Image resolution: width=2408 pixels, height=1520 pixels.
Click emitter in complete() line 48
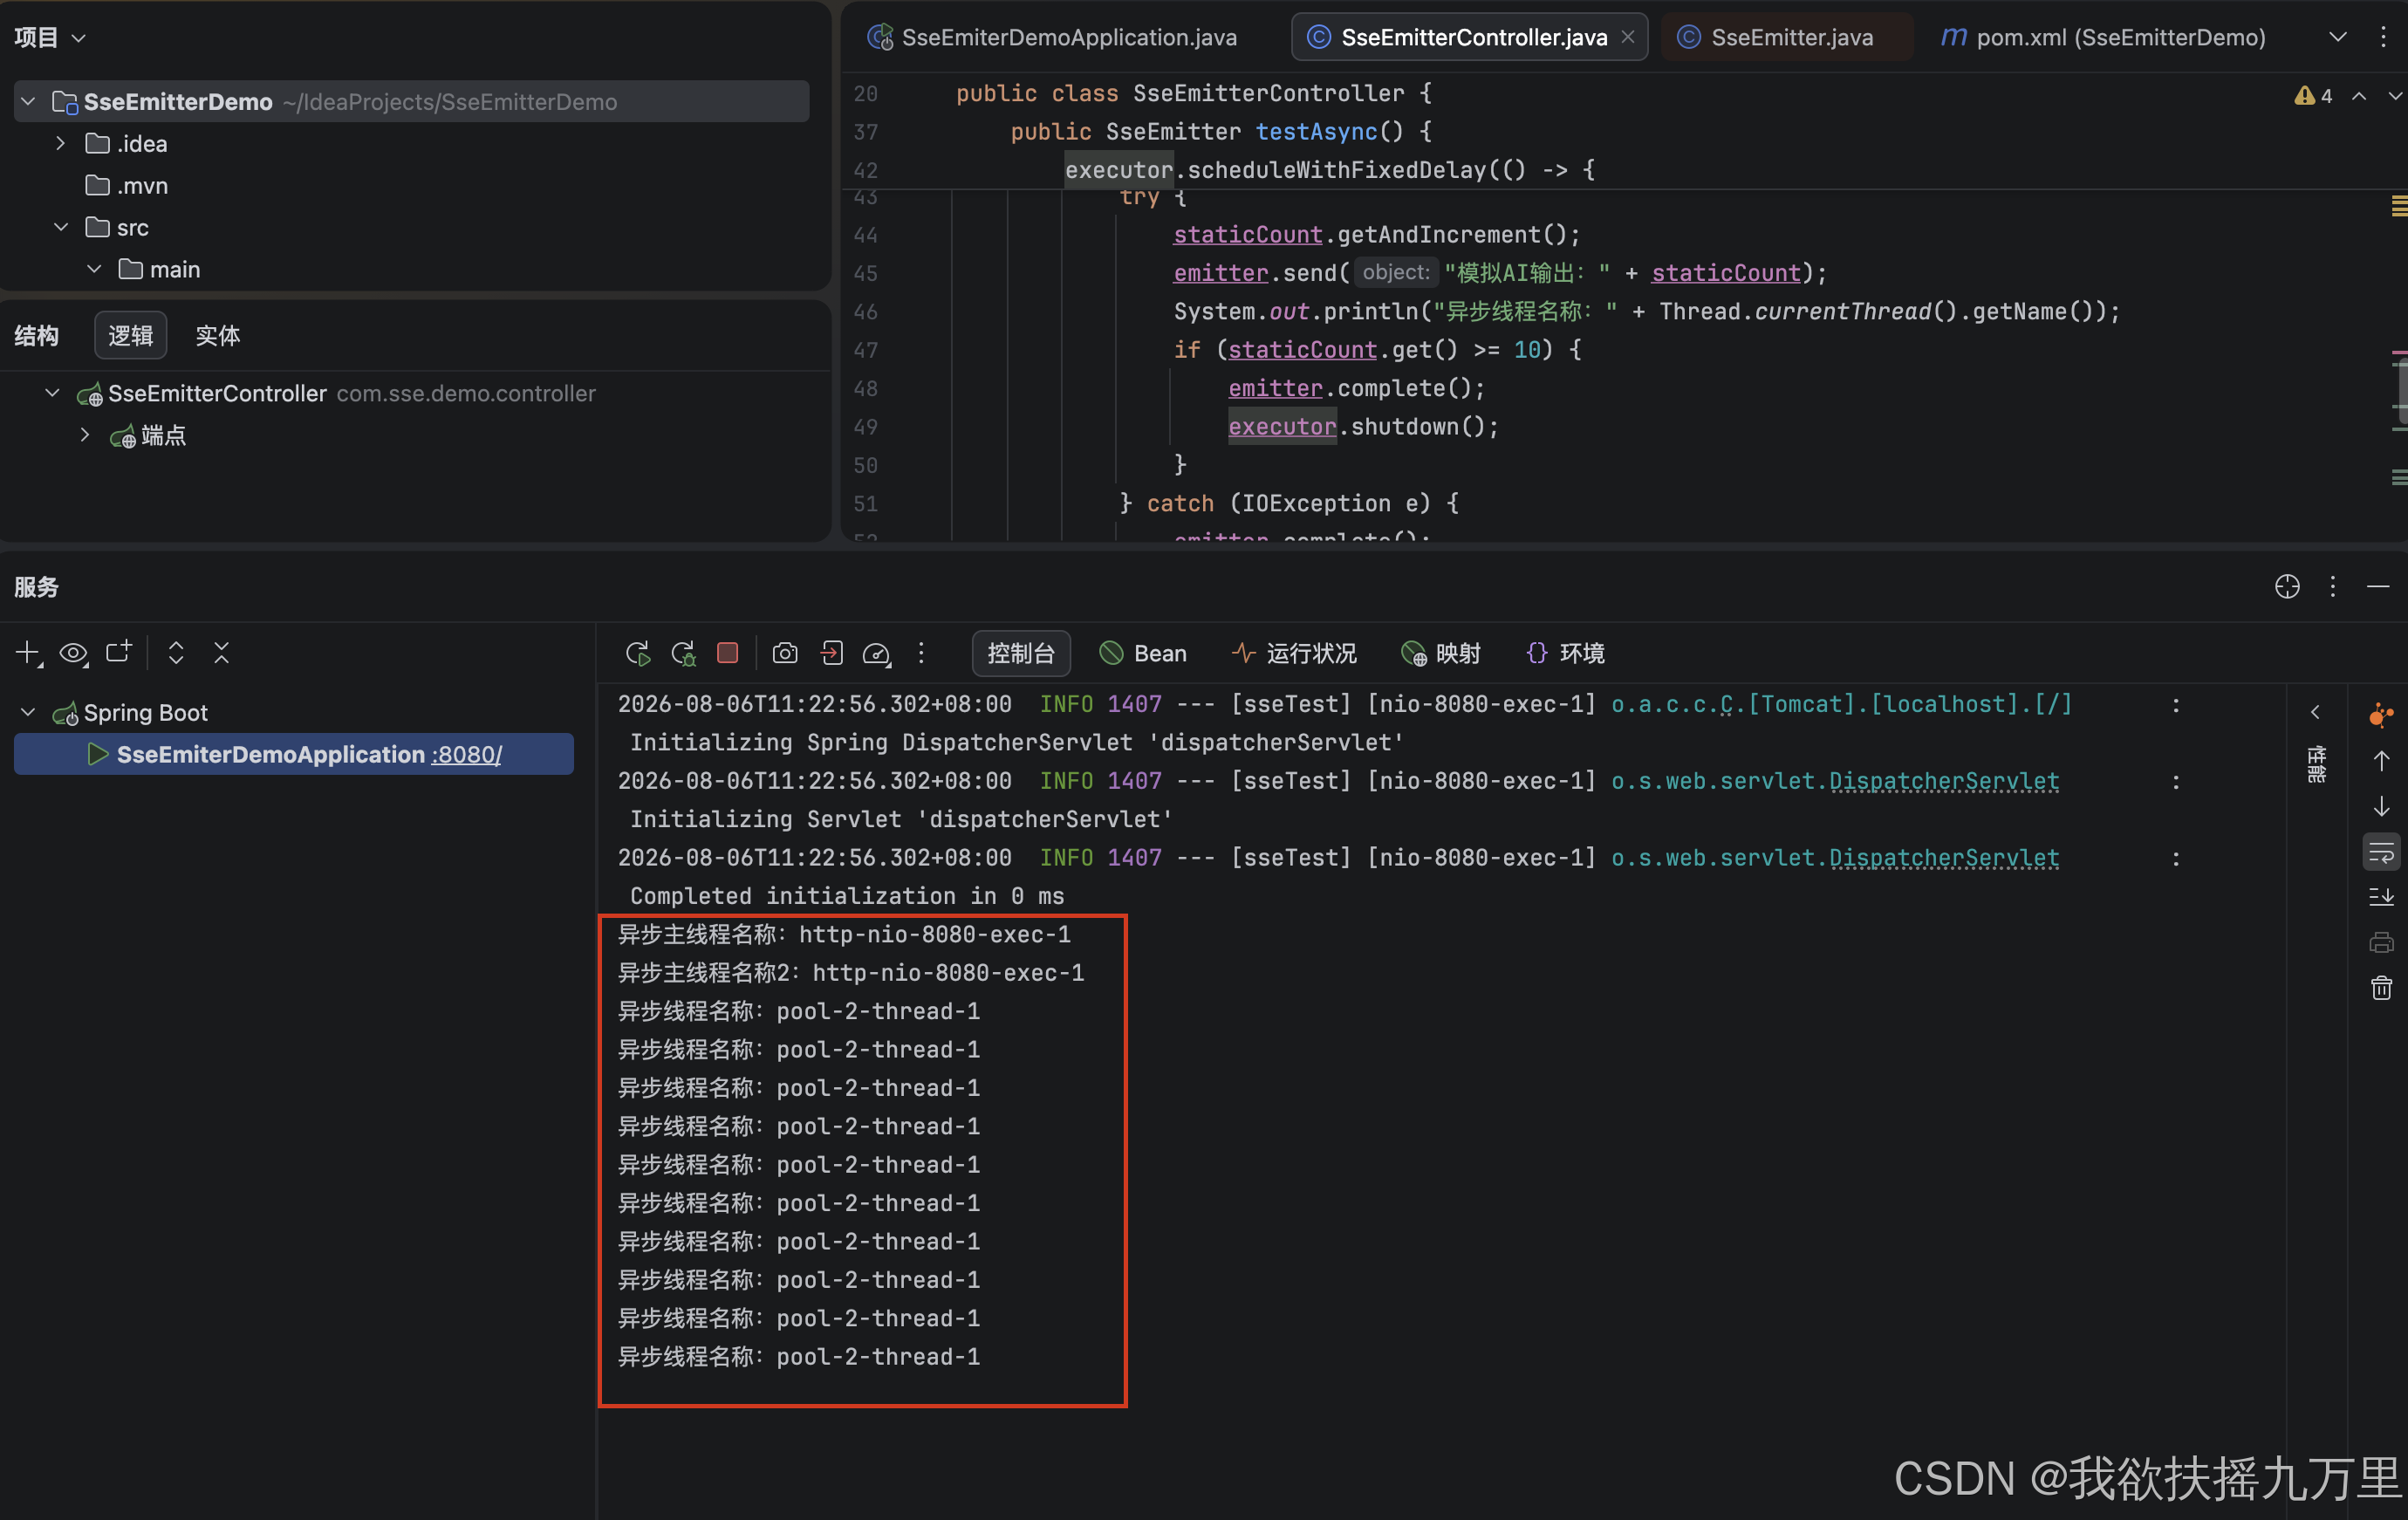click(1275, 388)
